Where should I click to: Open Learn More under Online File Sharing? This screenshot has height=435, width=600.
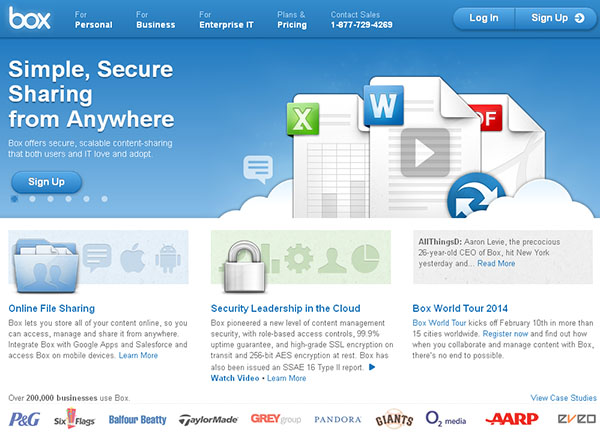[138, 355]
